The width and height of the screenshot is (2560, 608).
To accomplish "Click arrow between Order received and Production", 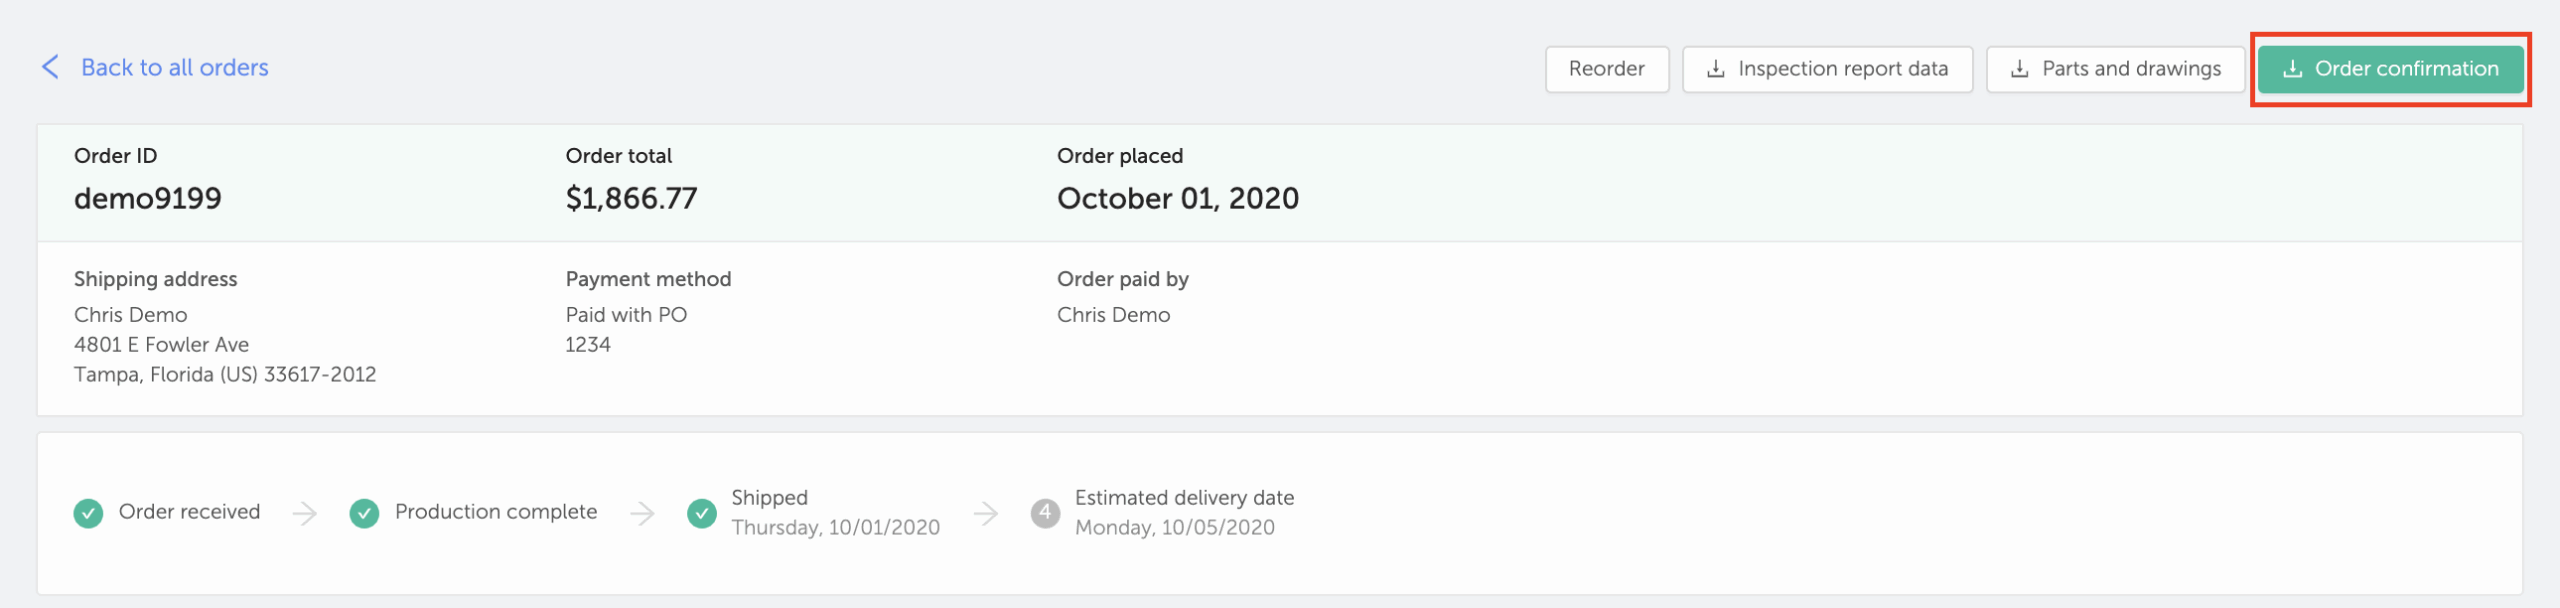I will coord(305,513).
